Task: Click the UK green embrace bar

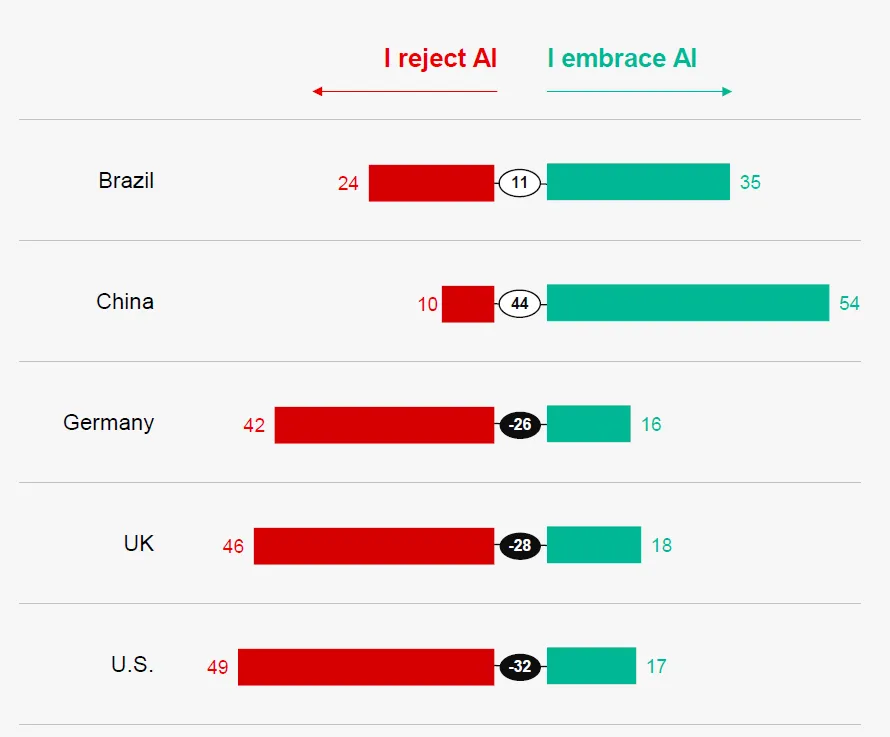Action: coord(594,545)
